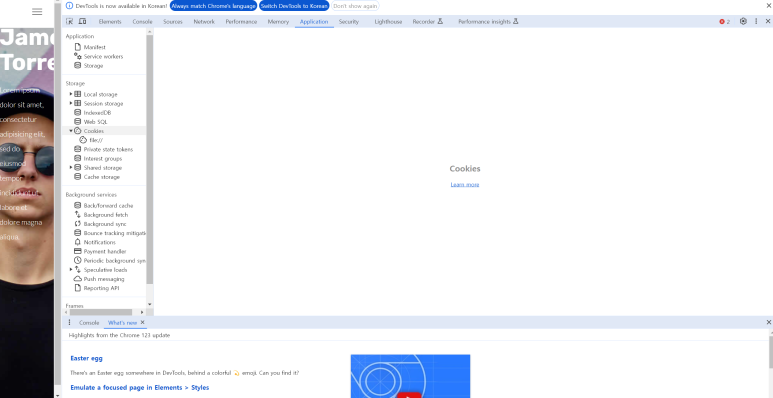Screen dimensions: 773x398
Task: Expand the Shared storage tree node
Action: pyautogui.click(x=71, y=167)
